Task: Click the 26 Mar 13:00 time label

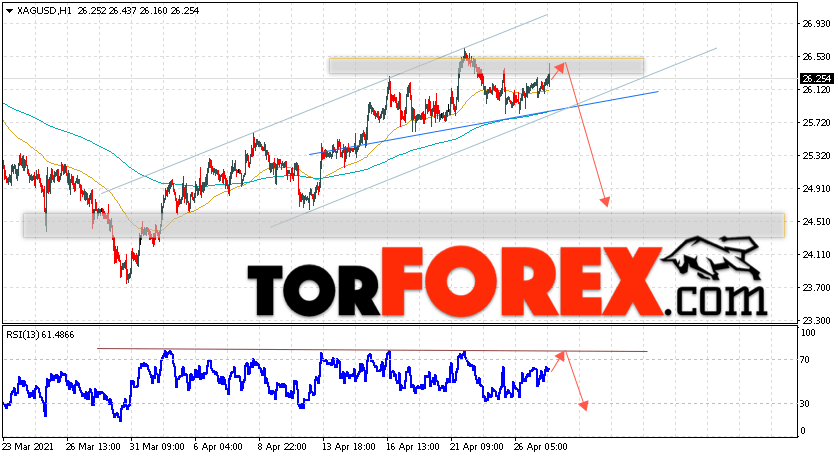Action: [x=93, y=446]
